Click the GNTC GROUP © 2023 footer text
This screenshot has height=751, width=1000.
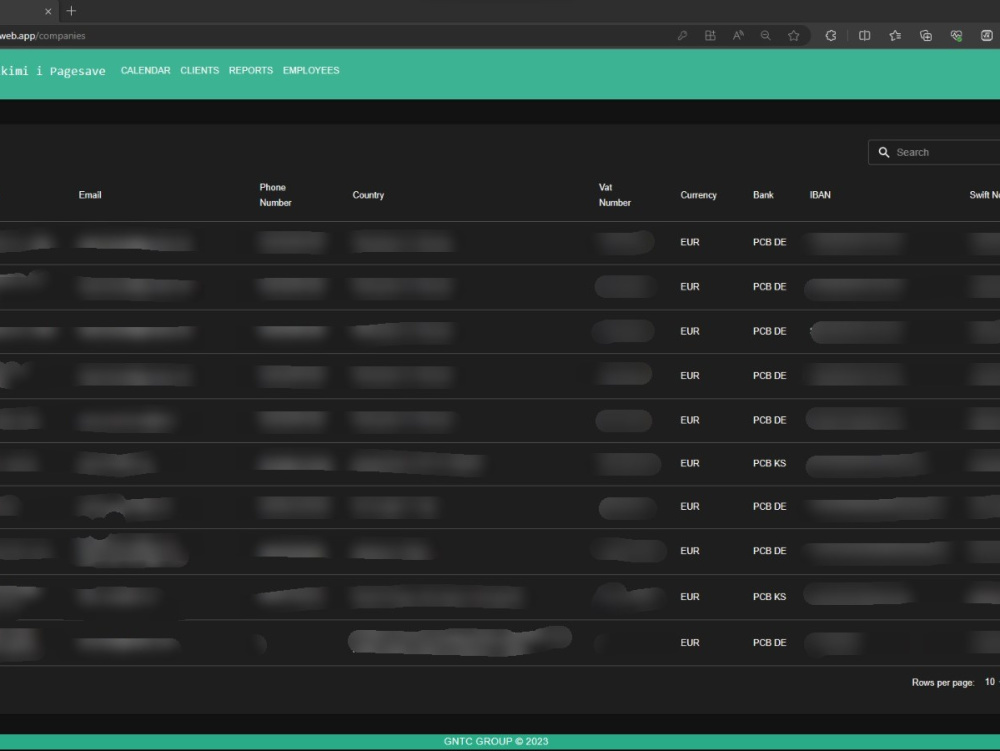(496, 741)
